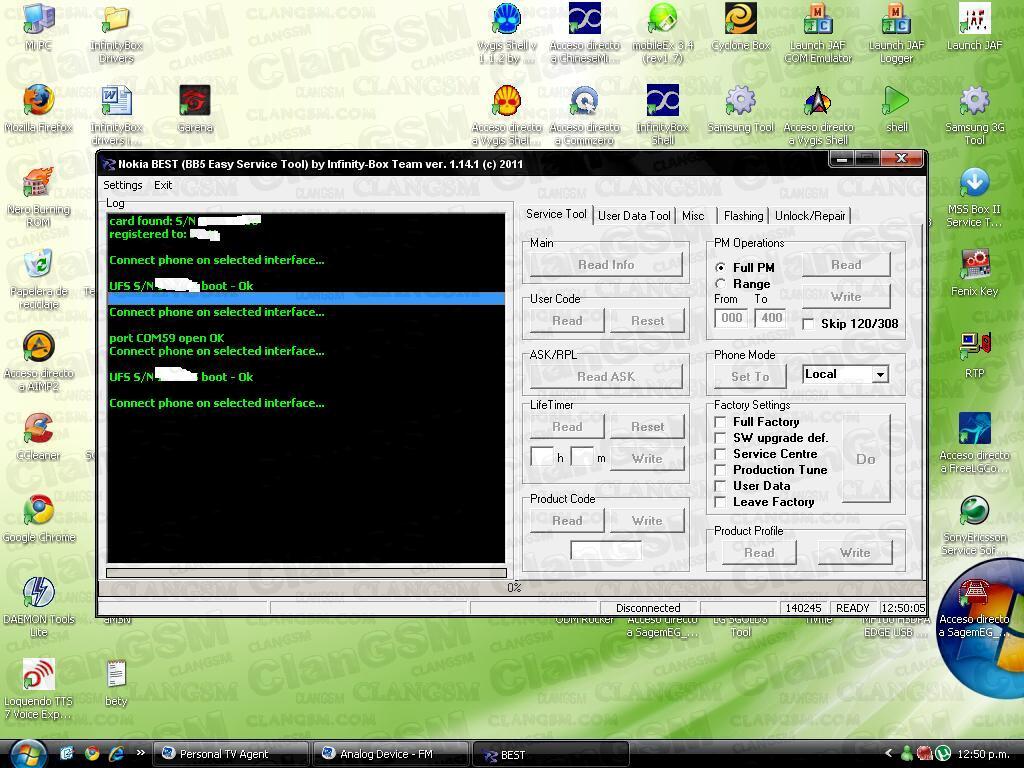Click the PM range To field
Viewport: 1024px width, 768px height.
[771, 318]
